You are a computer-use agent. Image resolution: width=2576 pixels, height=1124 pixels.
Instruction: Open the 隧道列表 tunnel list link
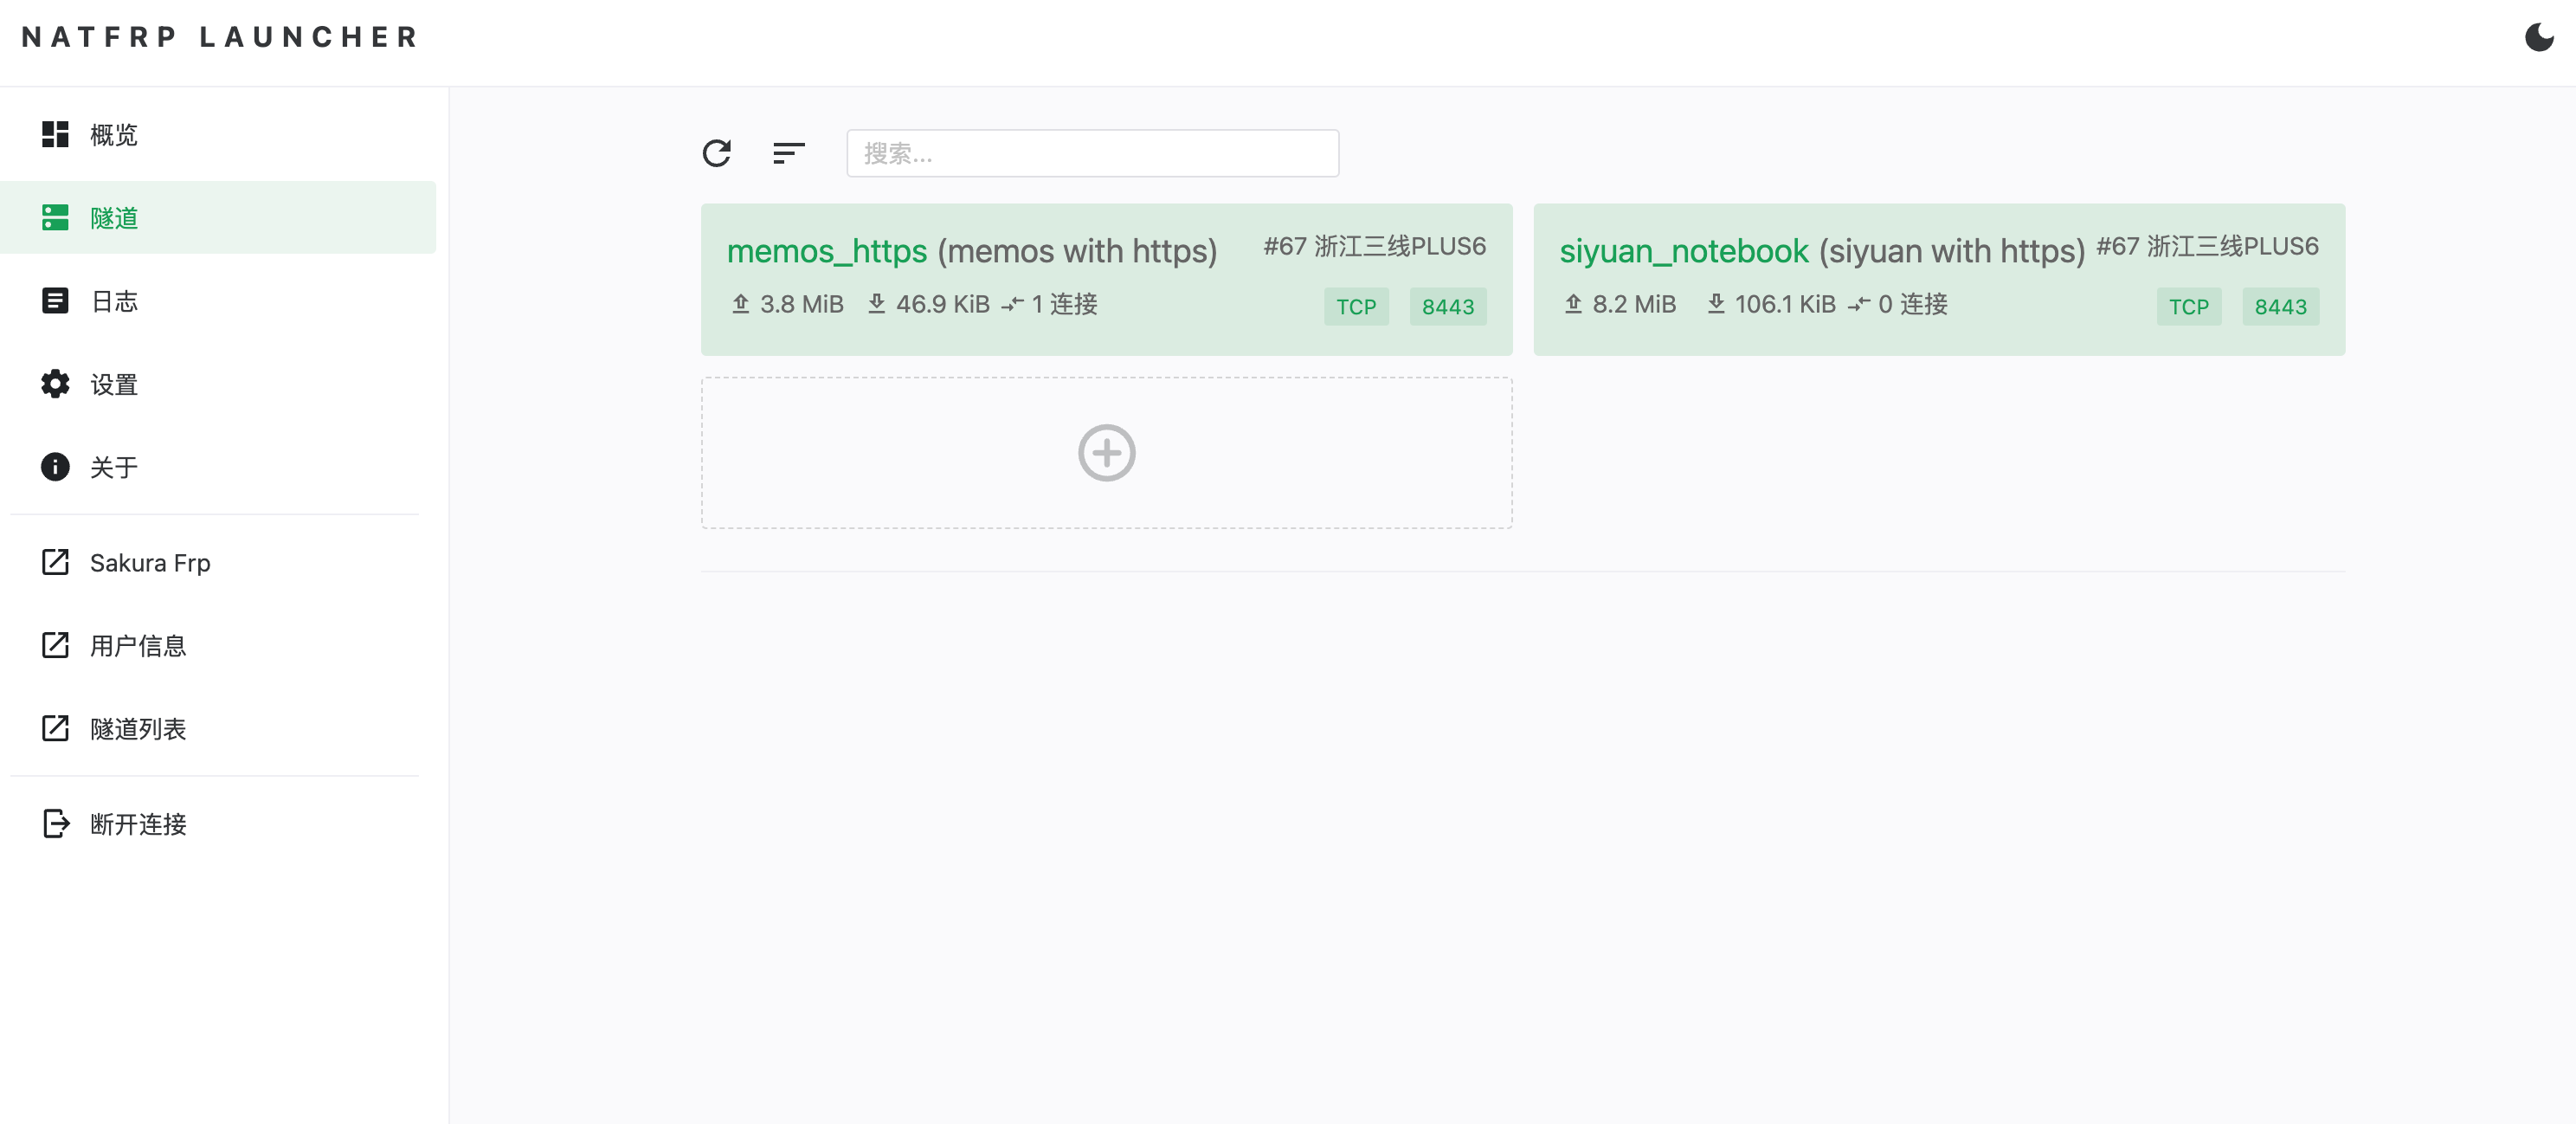tap(137, 729)
